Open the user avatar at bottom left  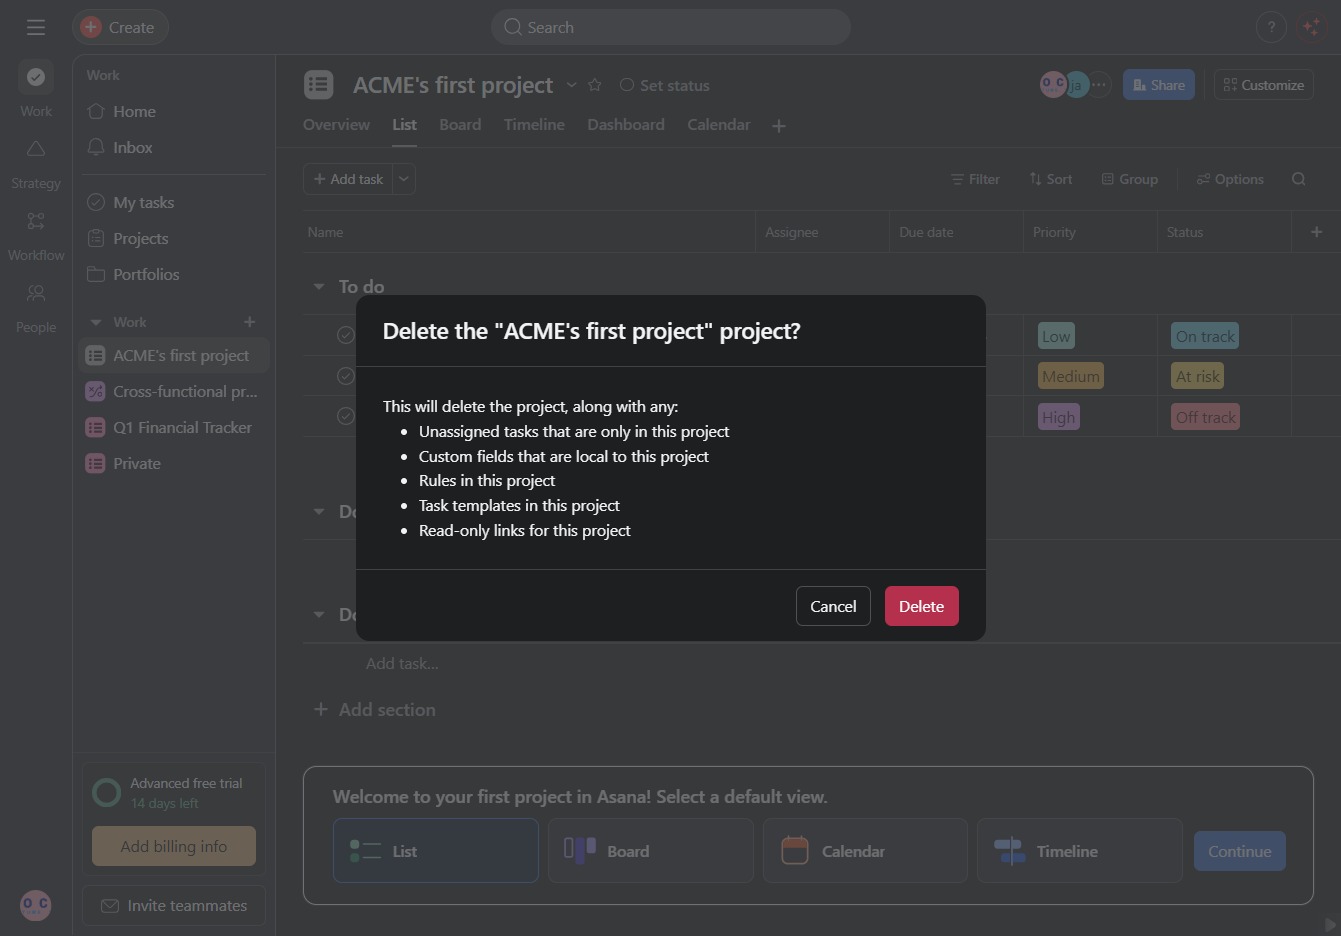36,905
